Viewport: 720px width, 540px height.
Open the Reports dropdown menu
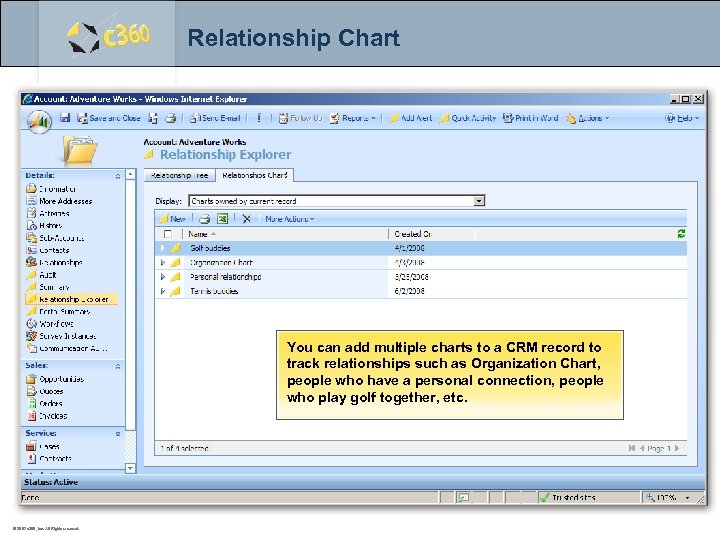click(353, 118)
